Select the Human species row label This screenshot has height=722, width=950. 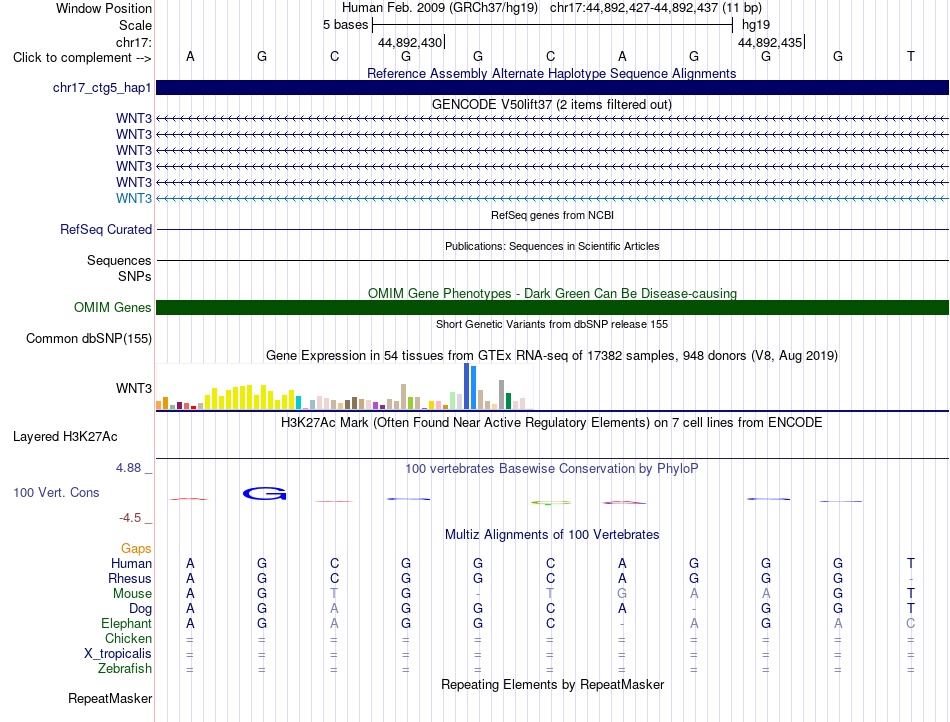pyautogui.click(x=131, y=563)
